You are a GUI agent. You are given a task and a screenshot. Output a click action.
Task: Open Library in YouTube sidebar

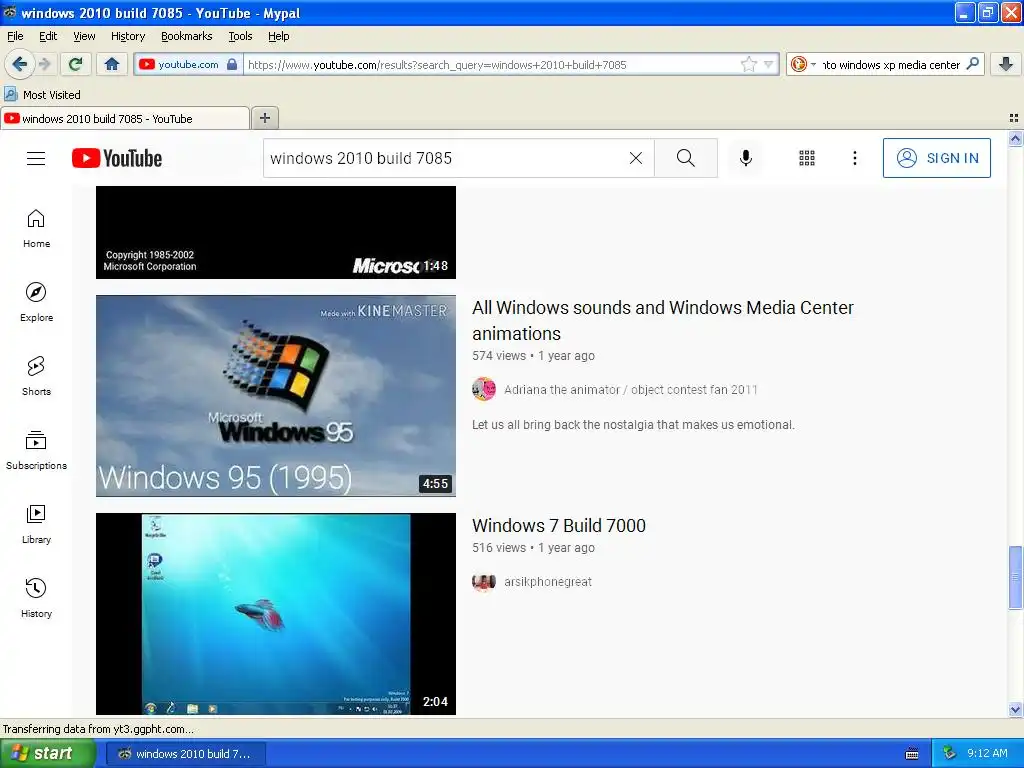(x=36, y=524)
